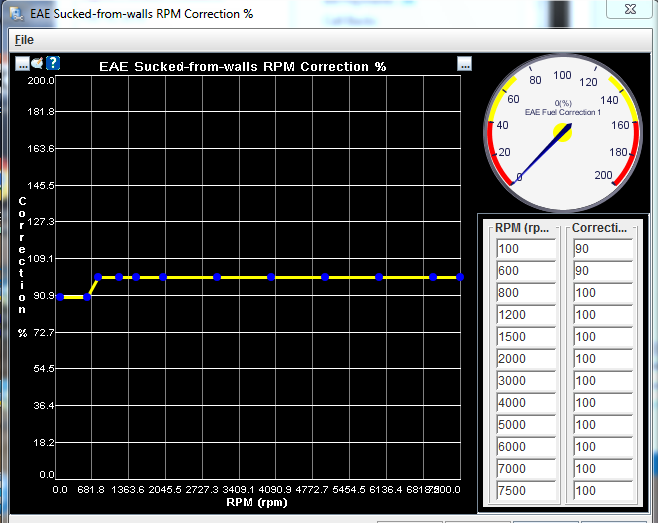Click the Correction field beside 100 RPM
The height and width of the screenshot is (523, 658).
[602, 249]
